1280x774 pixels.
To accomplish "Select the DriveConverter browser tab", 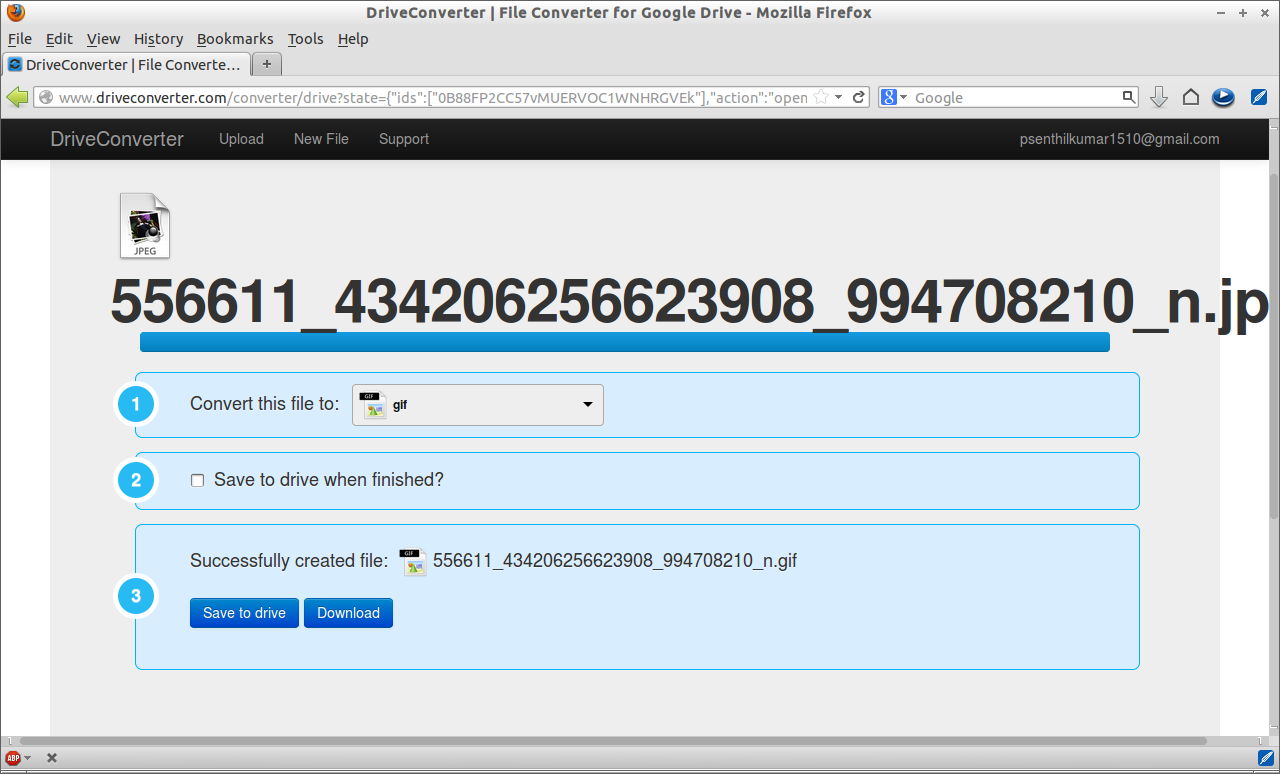I will click(125, 64).
